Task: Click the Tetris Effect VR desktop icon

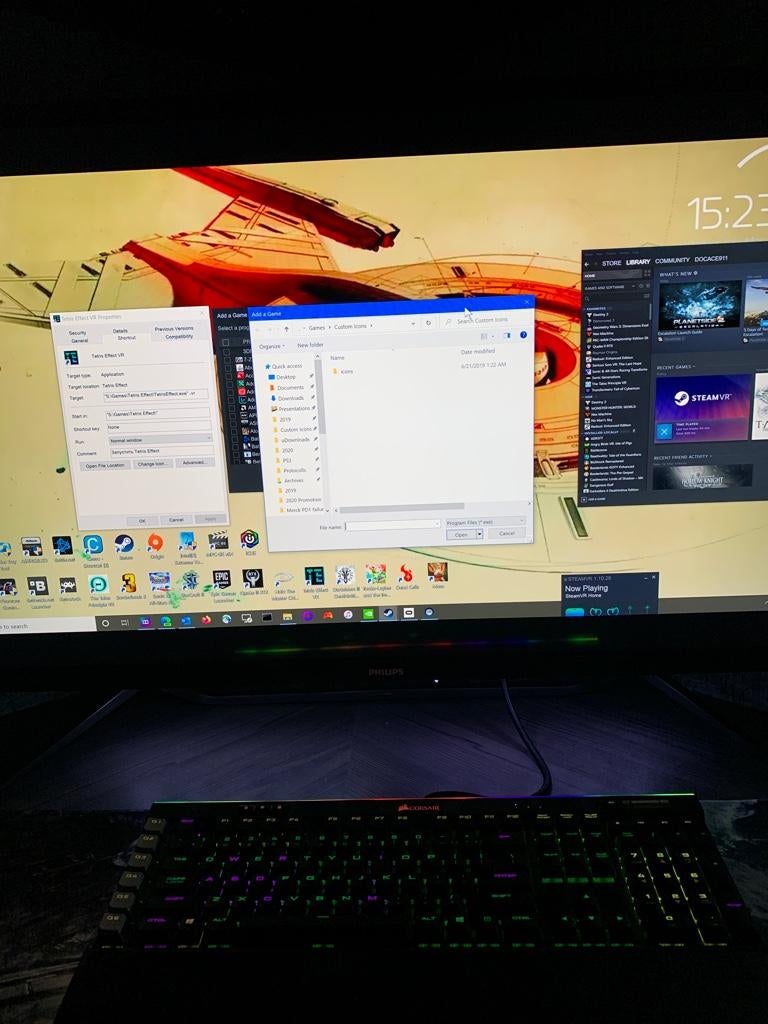Action: click(314, 576)
